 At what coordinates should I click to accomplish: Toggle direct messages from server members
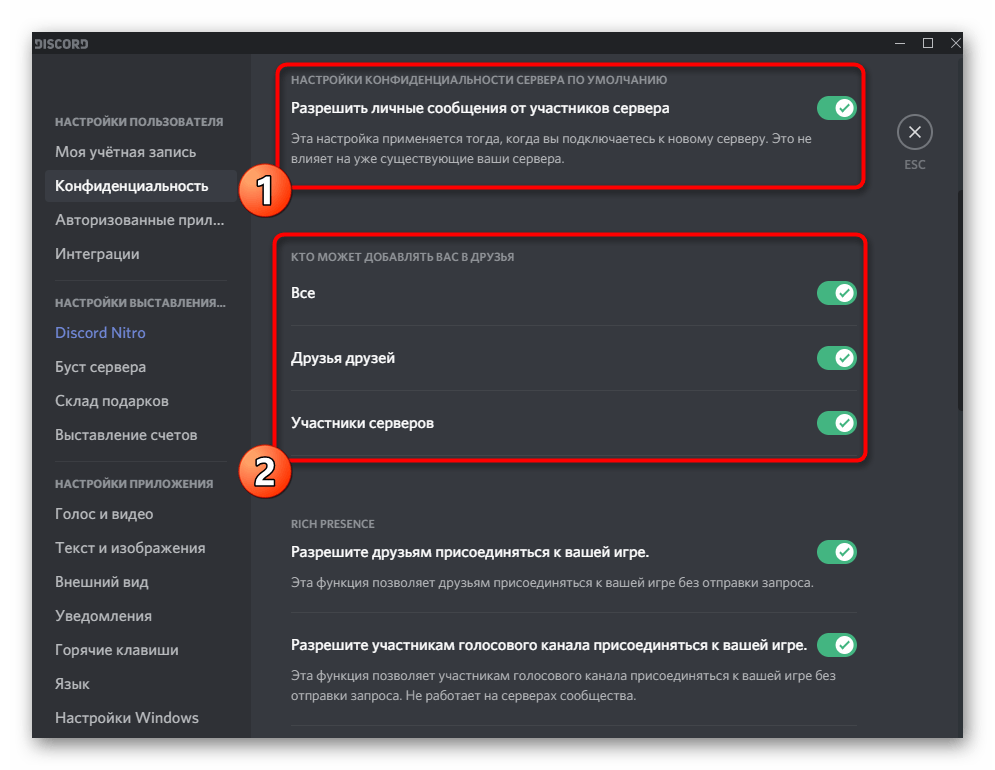[836, 108]
